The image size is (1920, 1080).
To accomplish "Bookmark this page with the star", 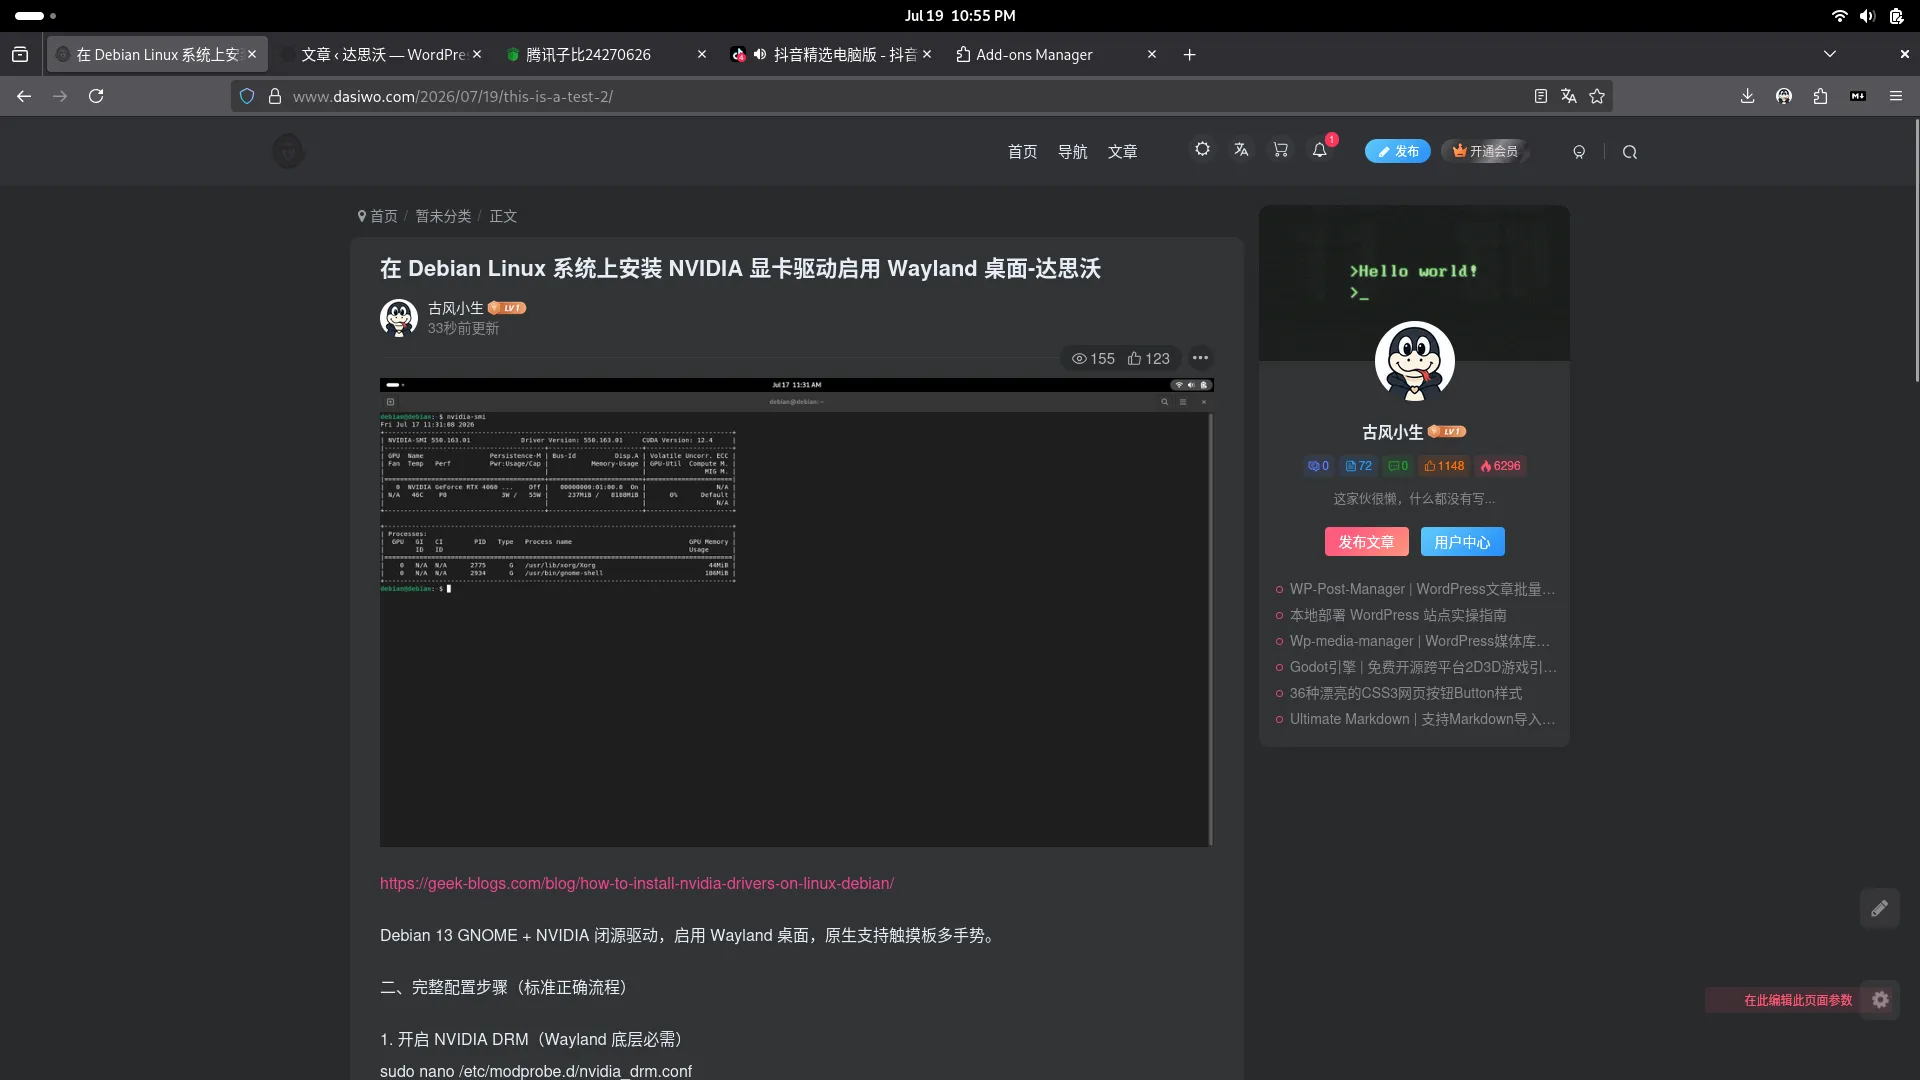I will [x=1597, y=96].
